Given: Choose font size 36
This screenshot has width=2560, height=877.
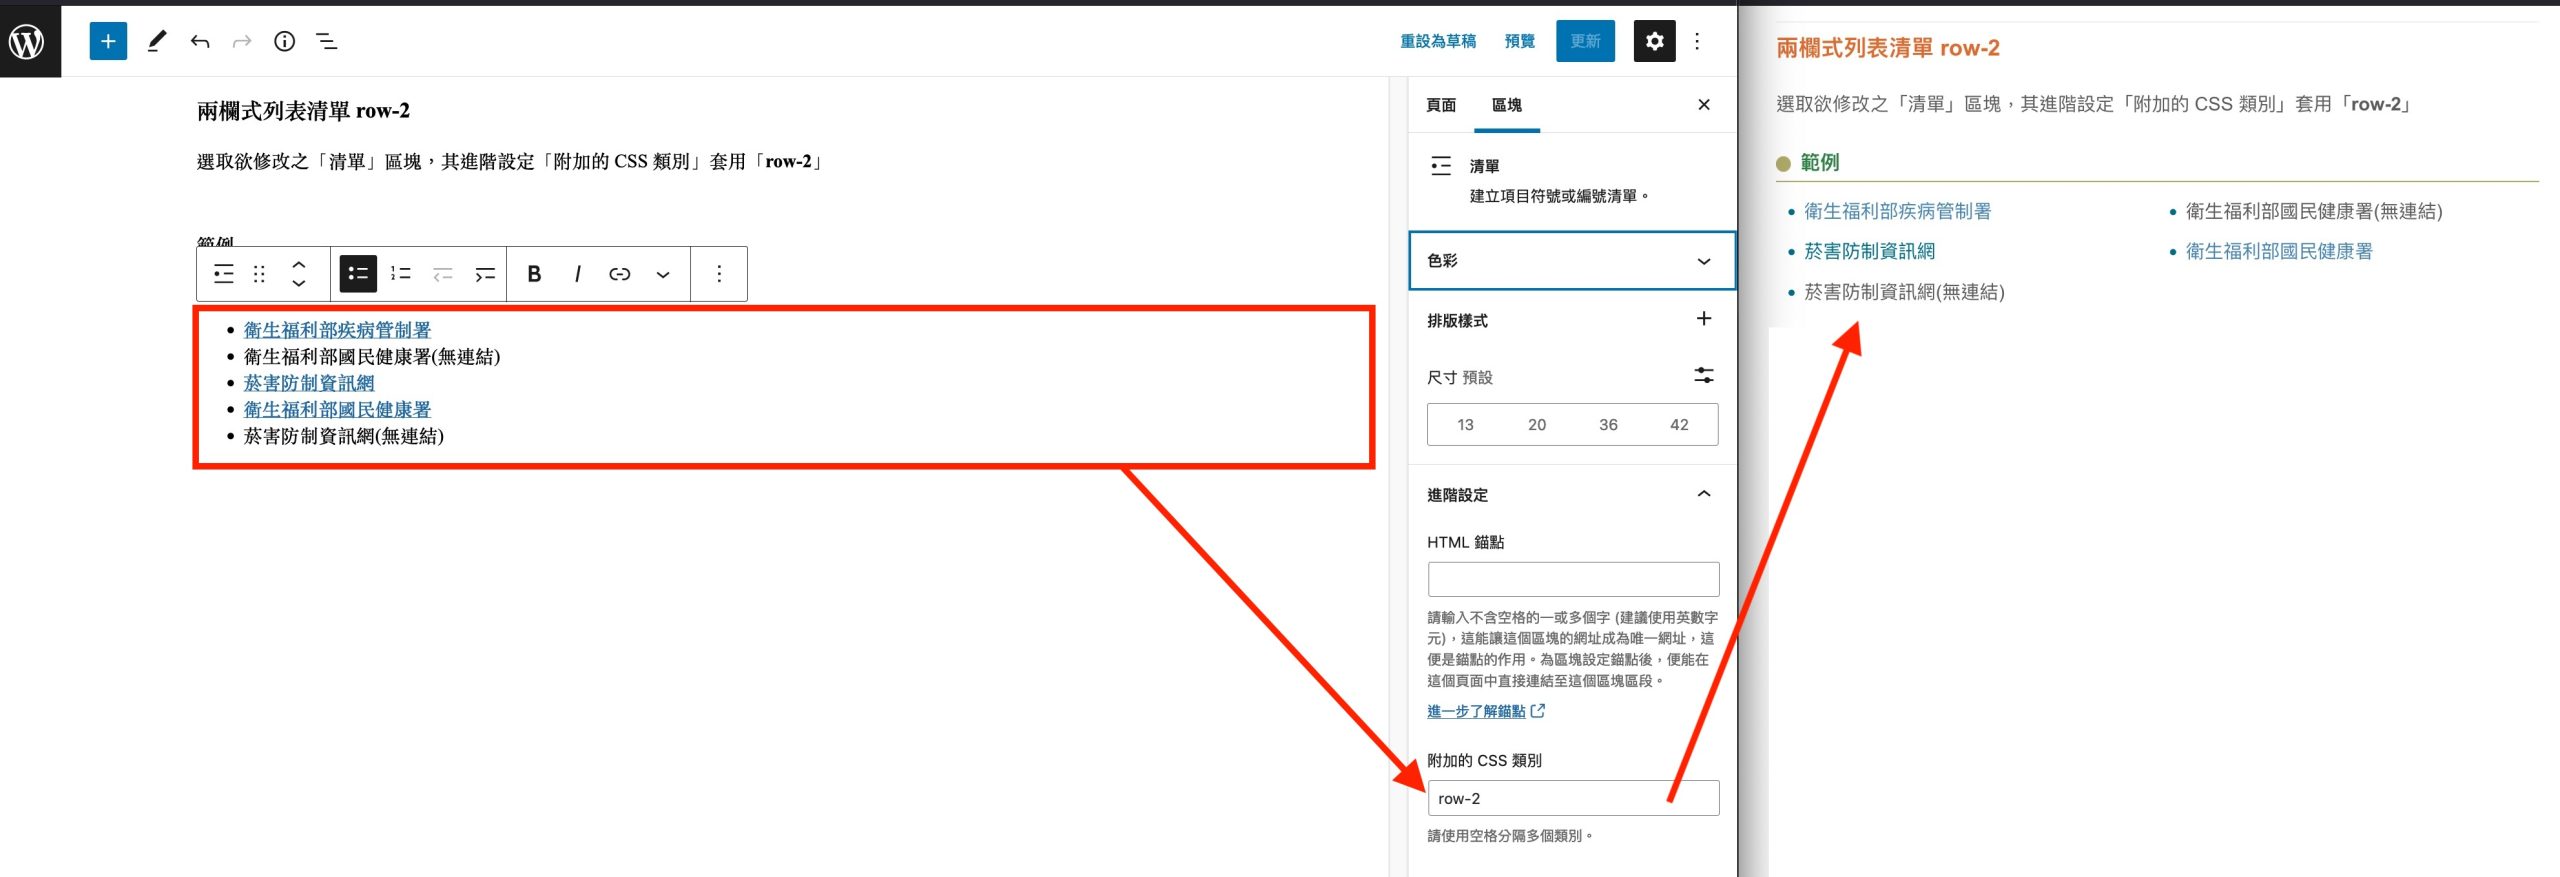Looking at the screenshot, I should [x=1608, y=425].
